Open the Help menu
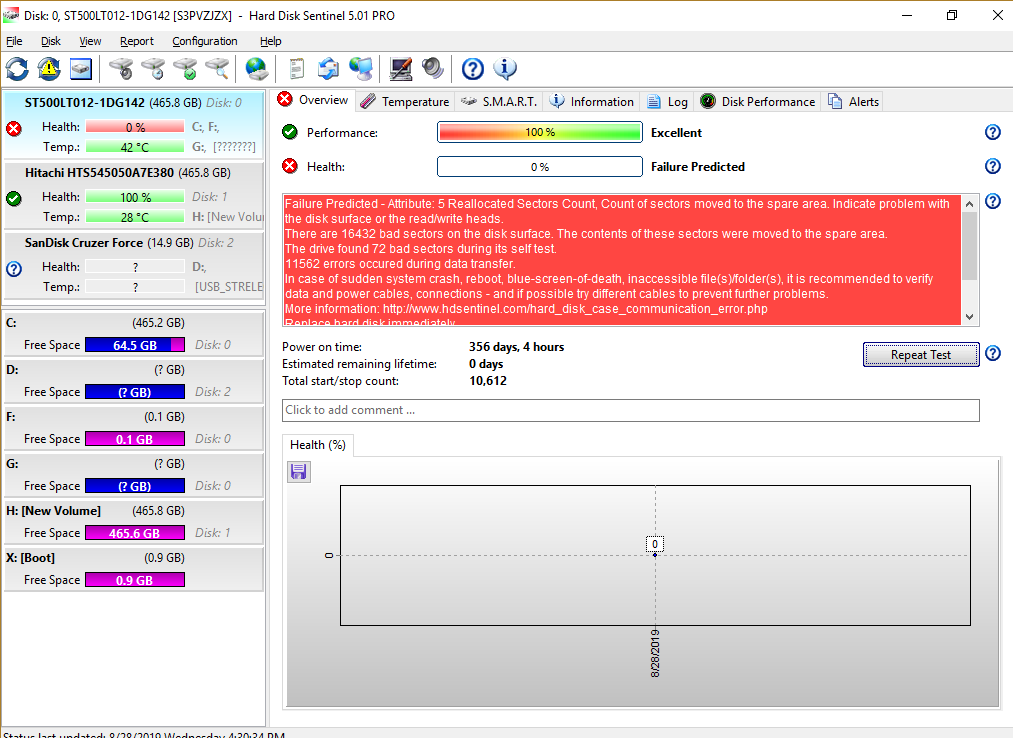This screenshot has height=738, width=1013. [x=270, y=41]
